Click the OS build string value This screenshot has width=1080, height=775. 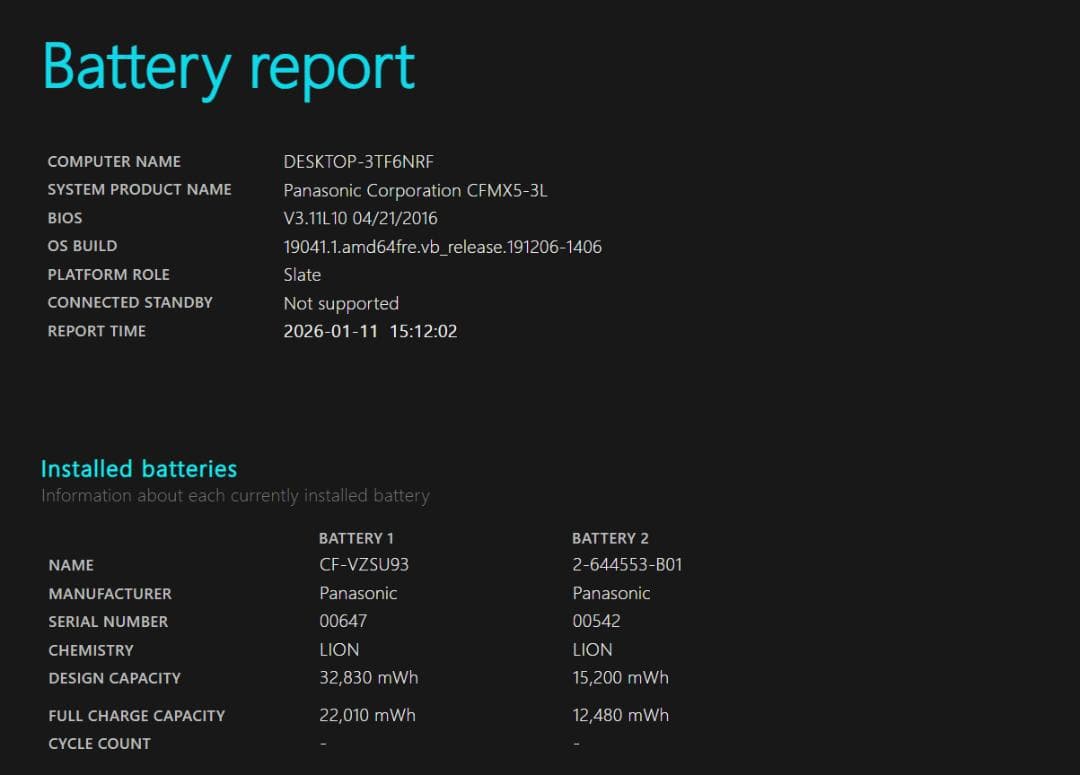[x=442, y=247]
